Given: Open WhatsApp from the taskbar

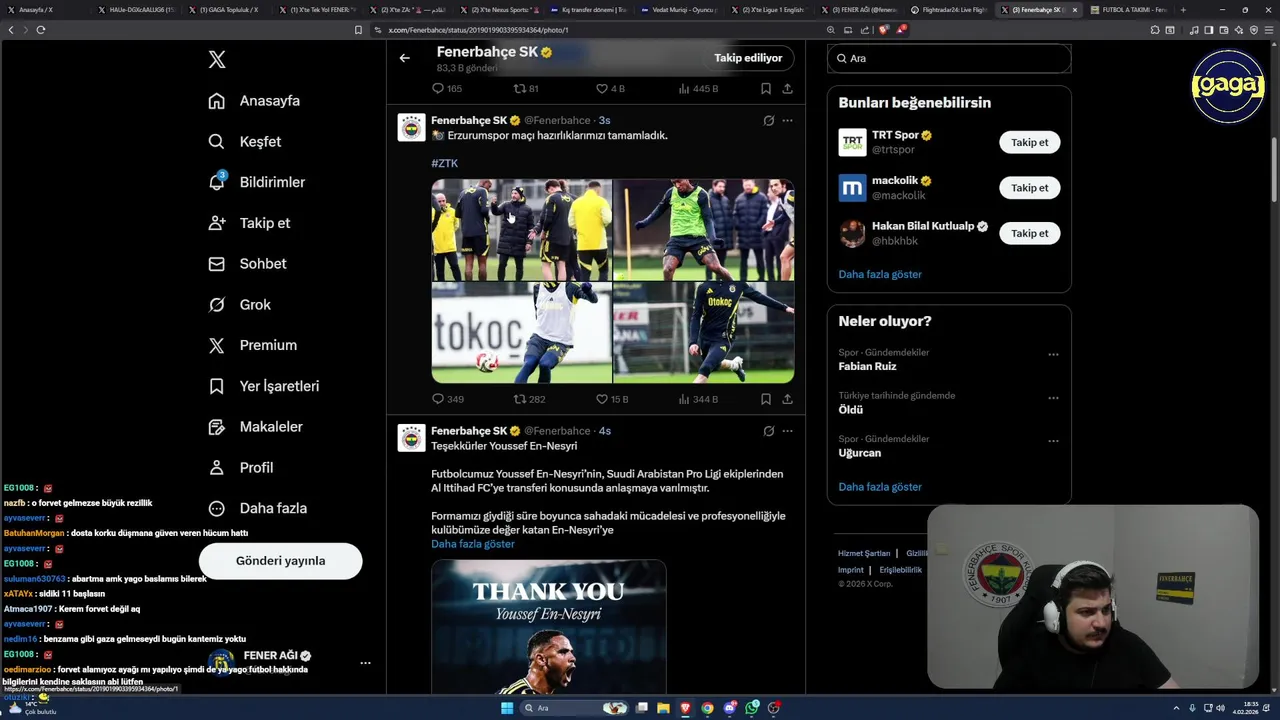Looking at the screenshot, I should pos(752,708).
